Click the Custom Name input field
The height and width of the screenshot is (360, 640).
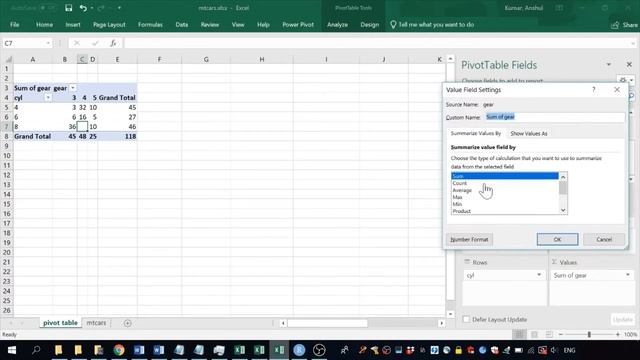[555, 117]
